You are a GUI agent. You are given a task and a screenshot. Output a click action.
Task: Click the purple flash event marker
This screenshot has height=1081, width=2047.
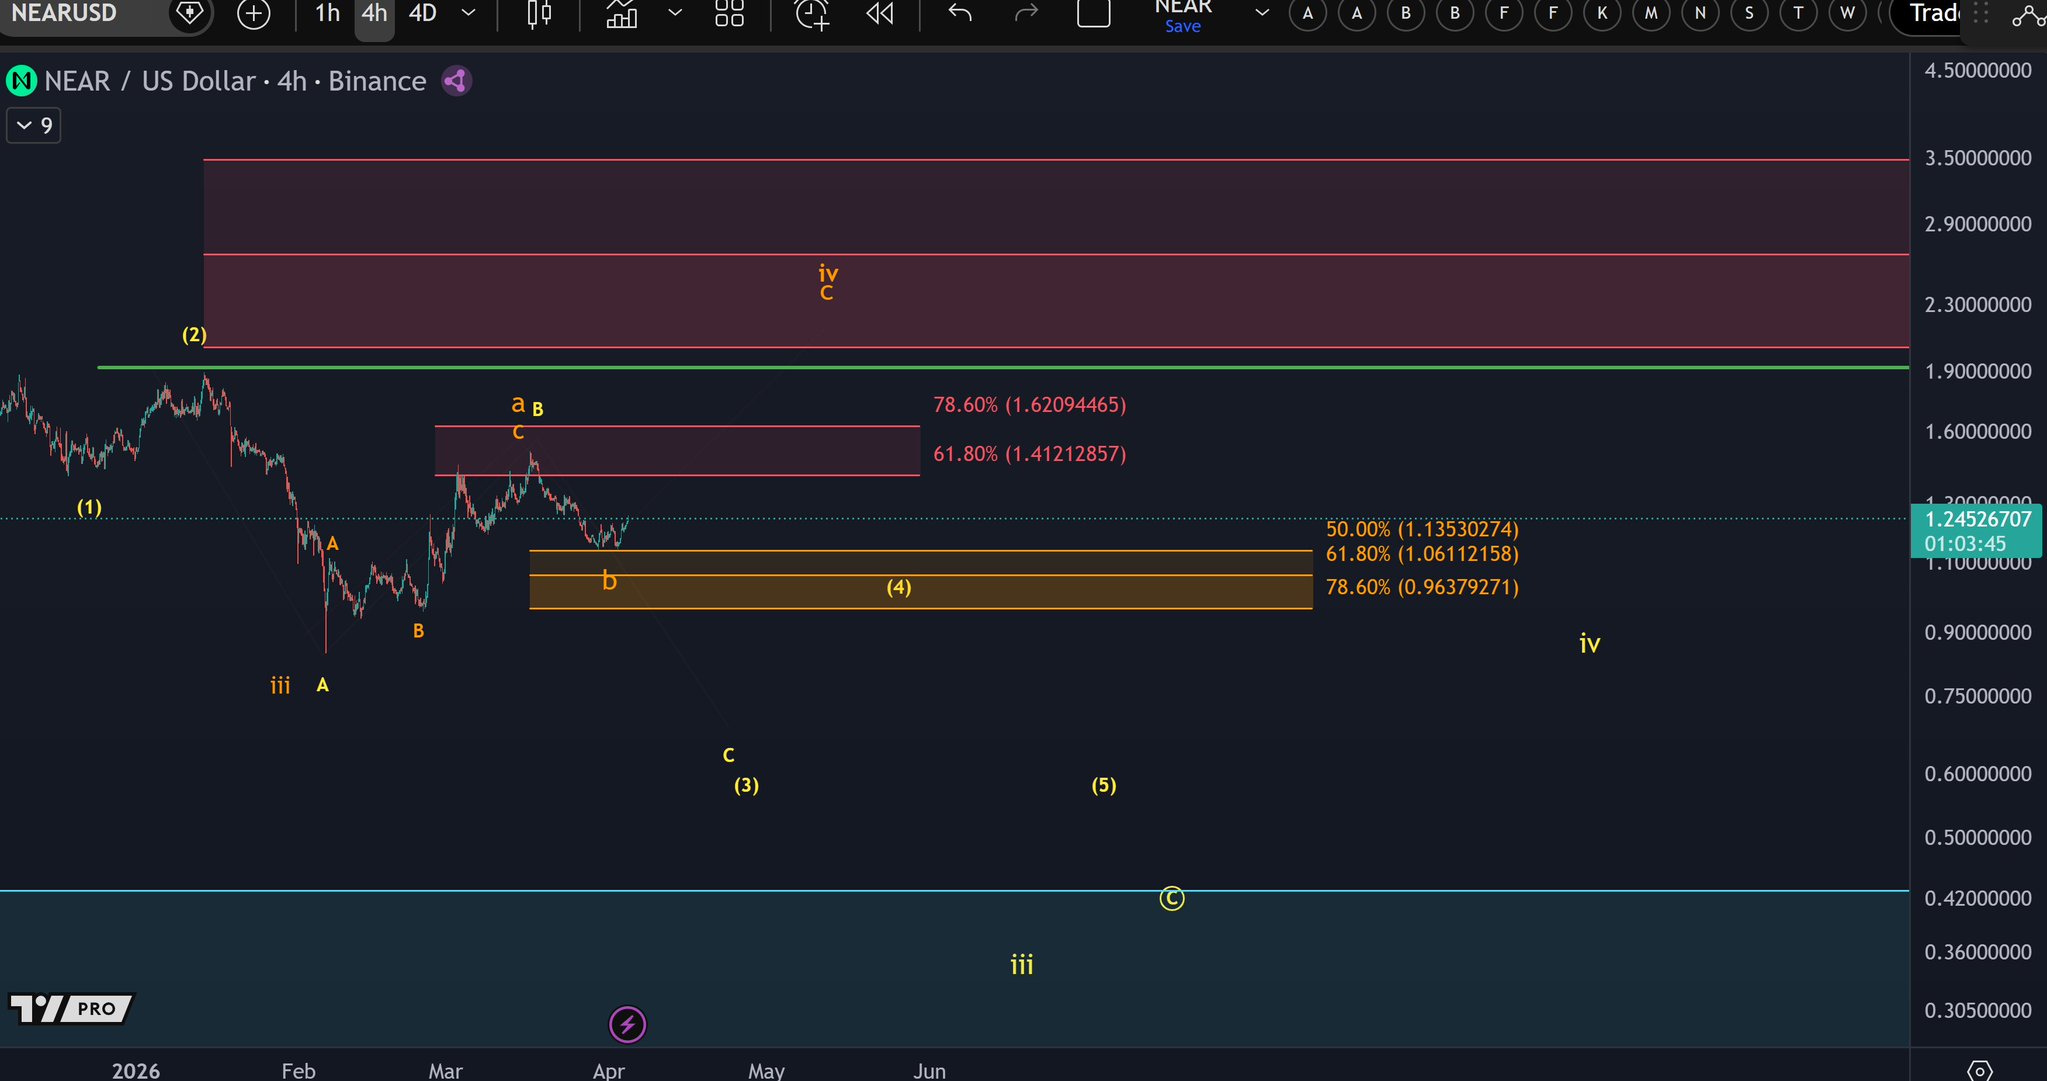[627, 1024]
